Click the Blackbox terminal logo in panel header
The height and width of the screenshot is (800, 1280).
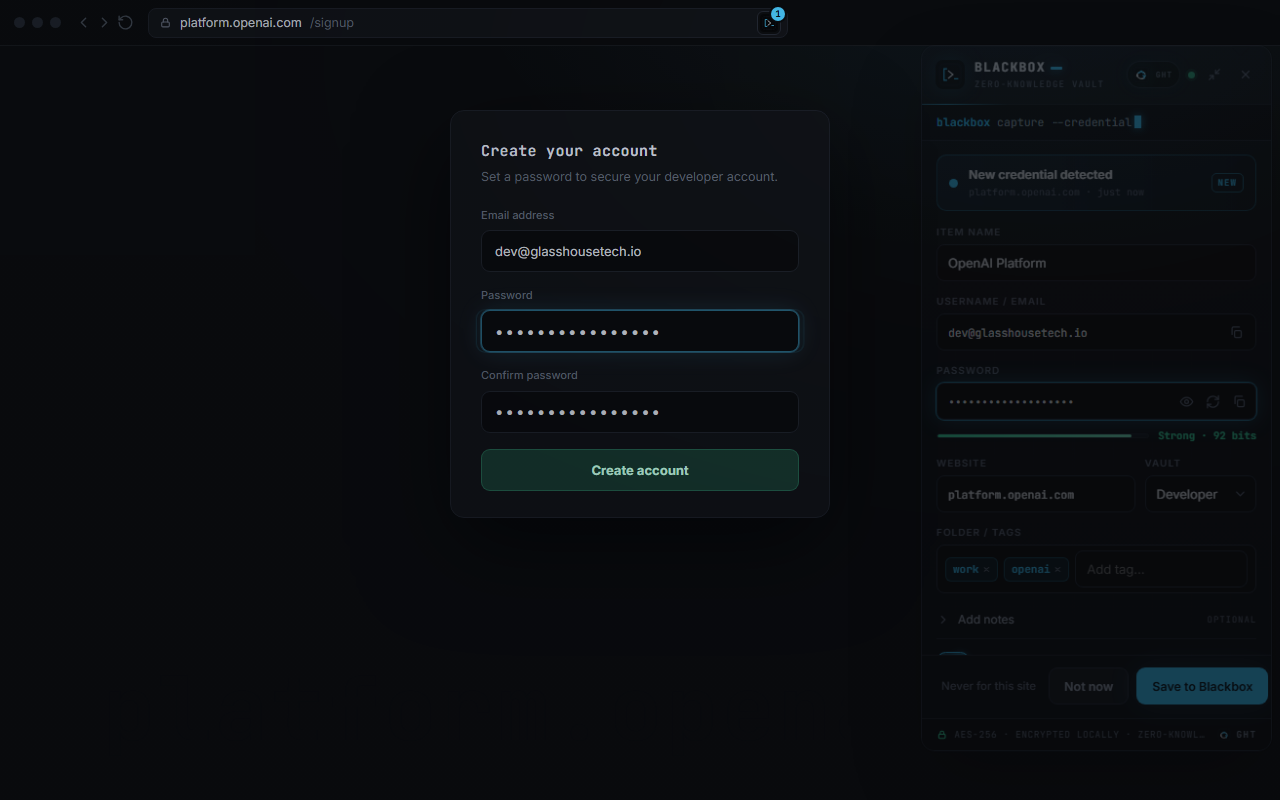tap(949, 75)
